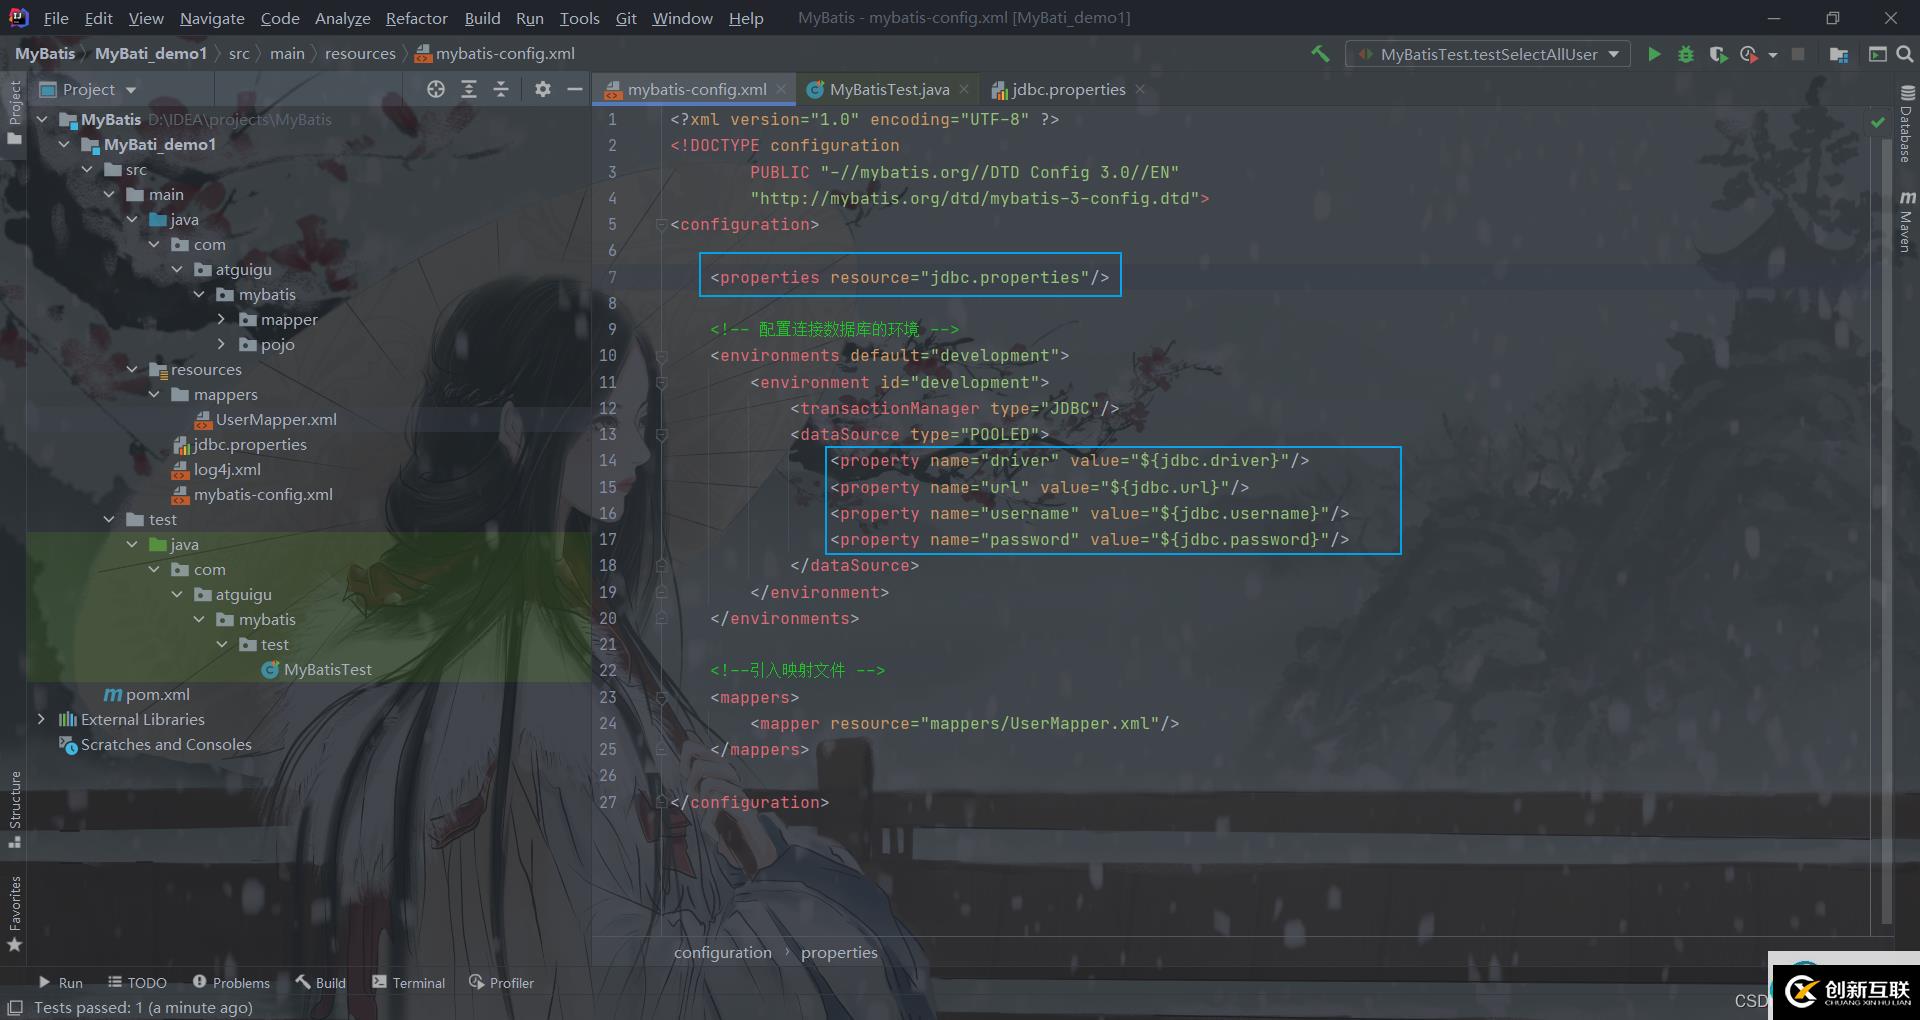Image resolution: width=1920 pixels, height=1020 pixels.
Task: Collapse the MyBati_demo1 module node
Action: [65, 144]
